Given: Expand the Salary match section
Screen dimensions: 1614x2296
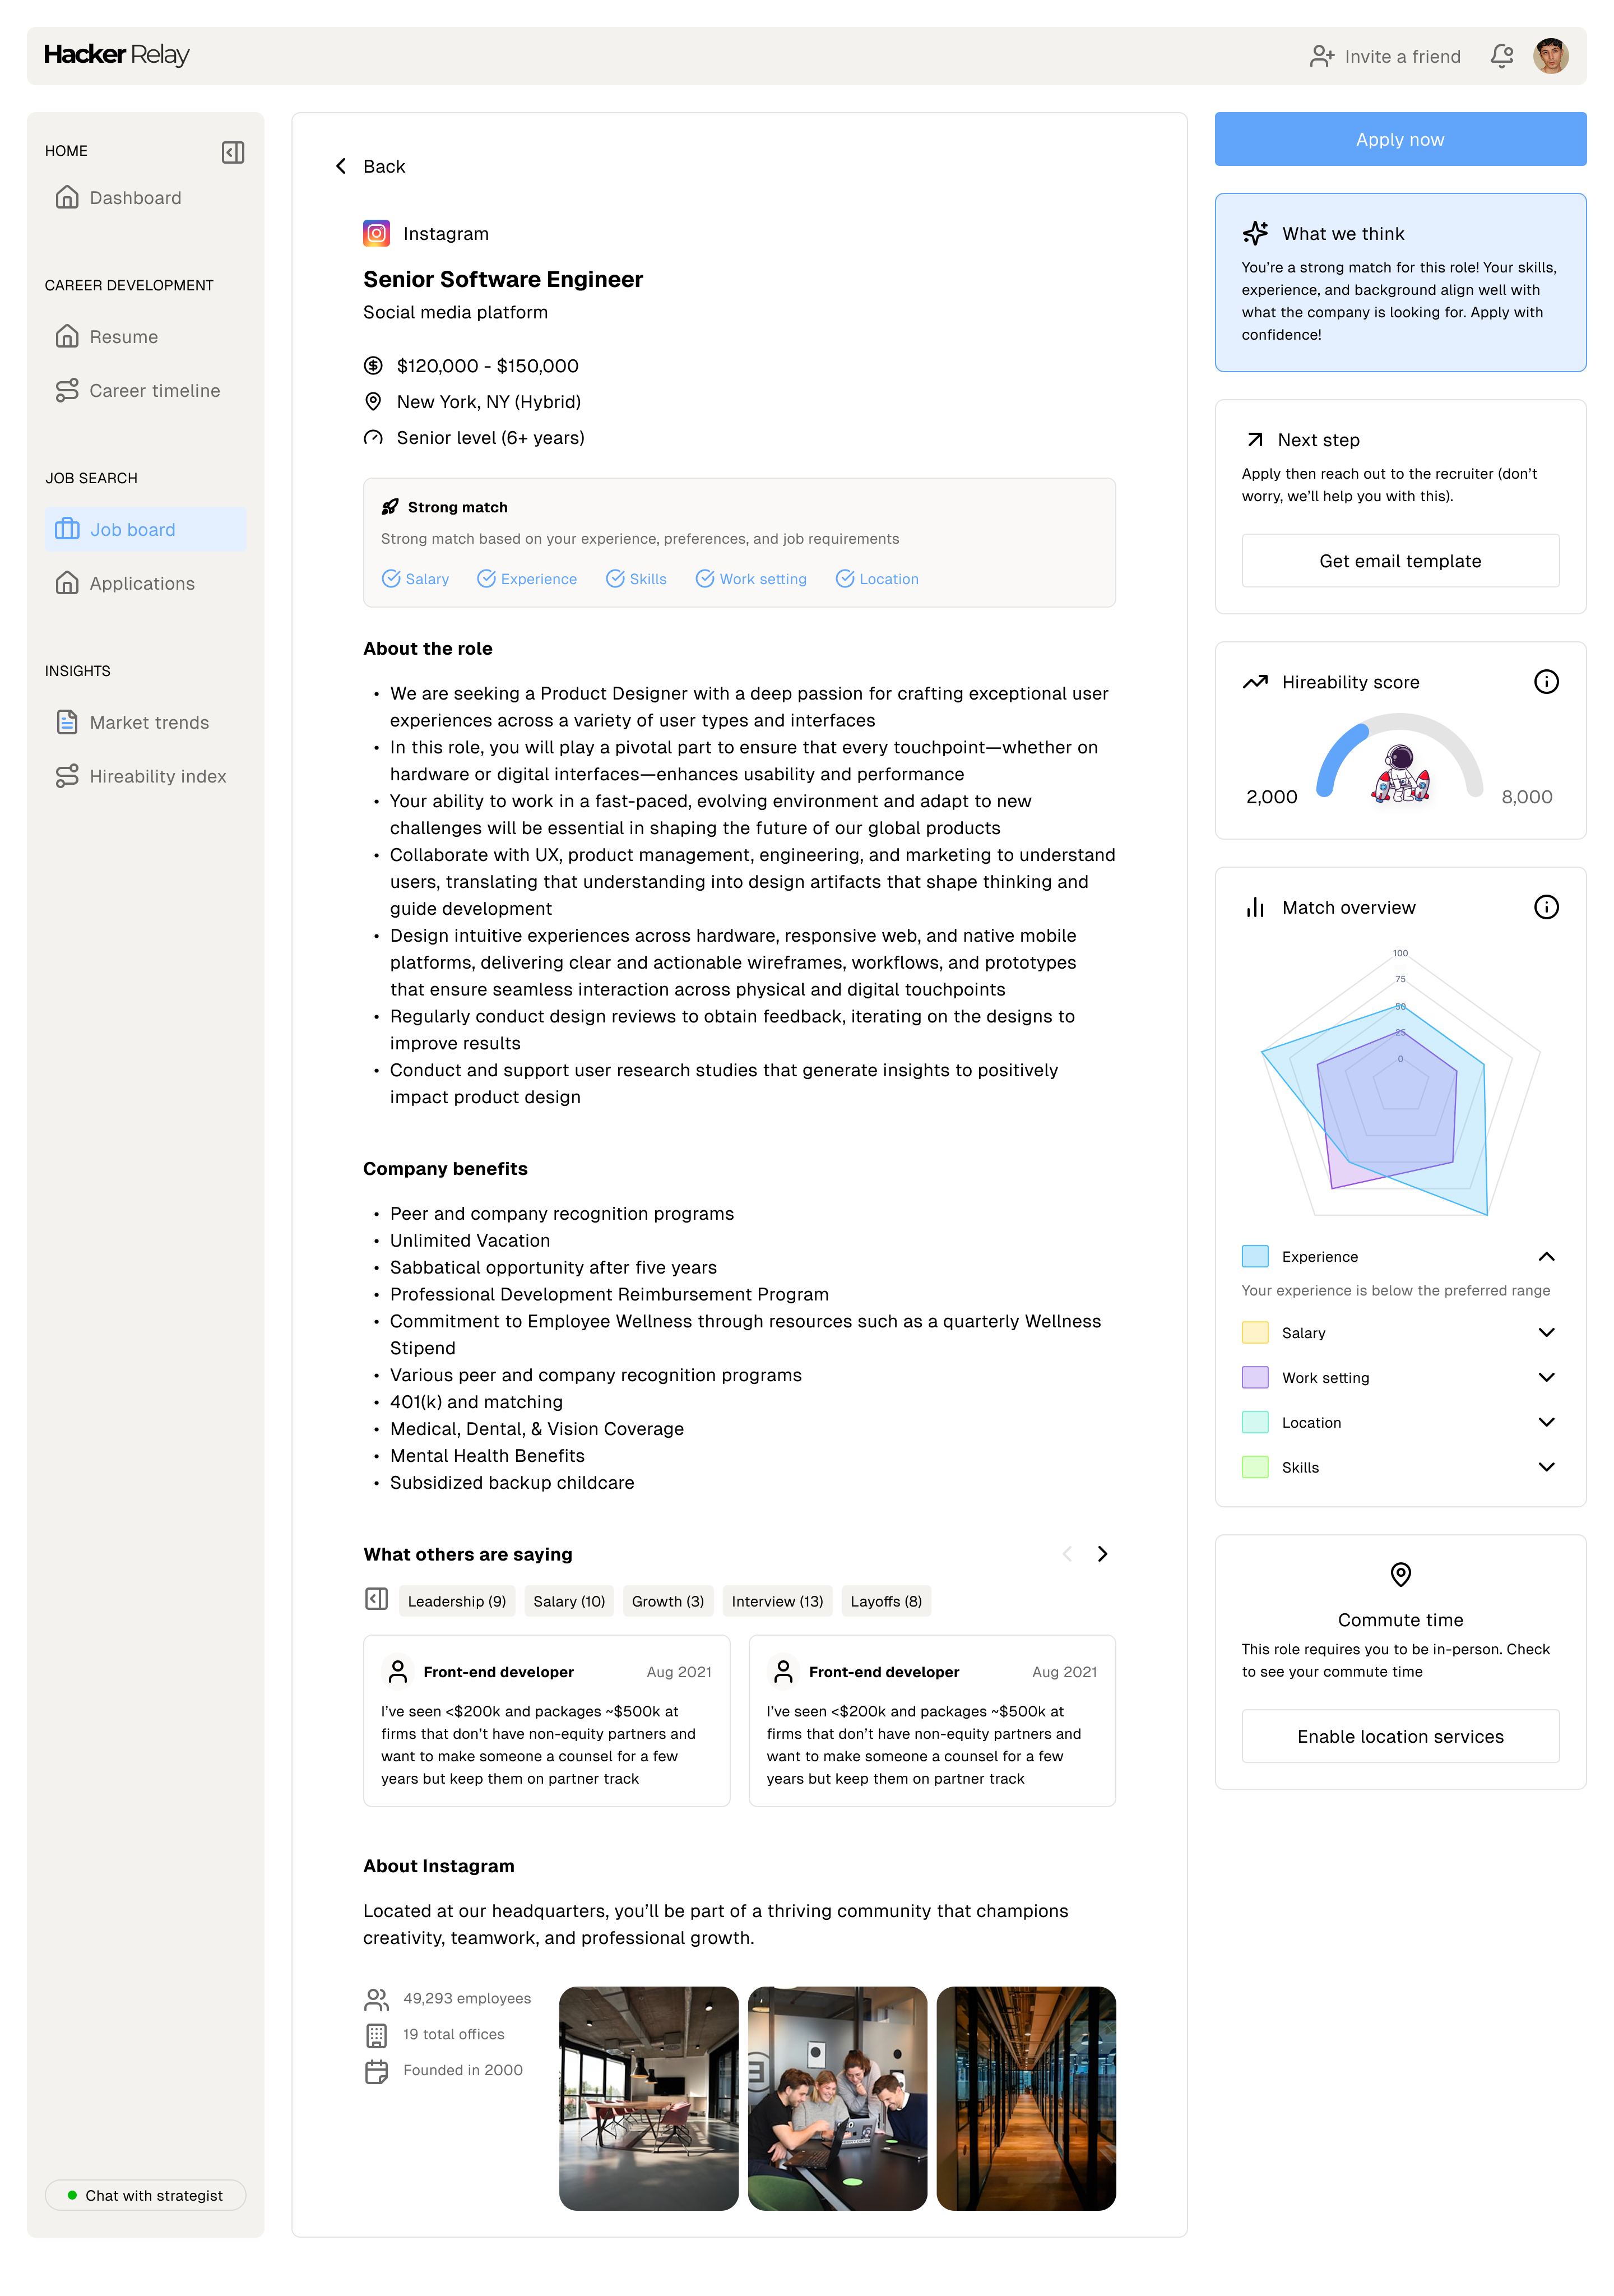Looking at the screenshot, I should 1546,1332.
